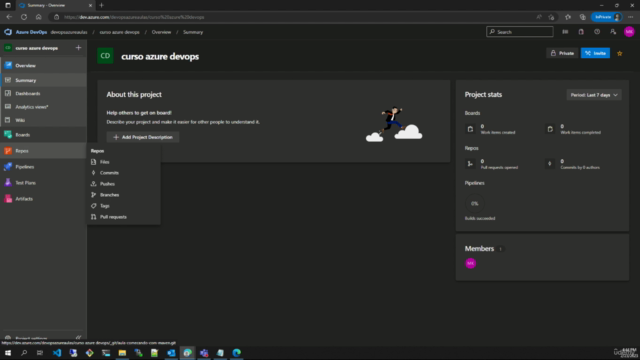Open the Test Plans hub icon
Viewport: 640px width, 360px height.
click(8, 182)
